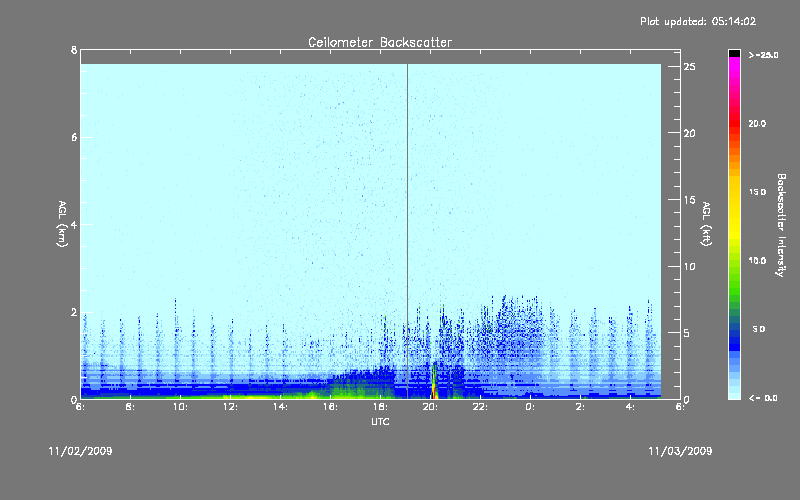Click the 'Plot updated: 05:14:02' timestamp
The image size is (800, 500).
pyautogui.click(x=698, y=21)
